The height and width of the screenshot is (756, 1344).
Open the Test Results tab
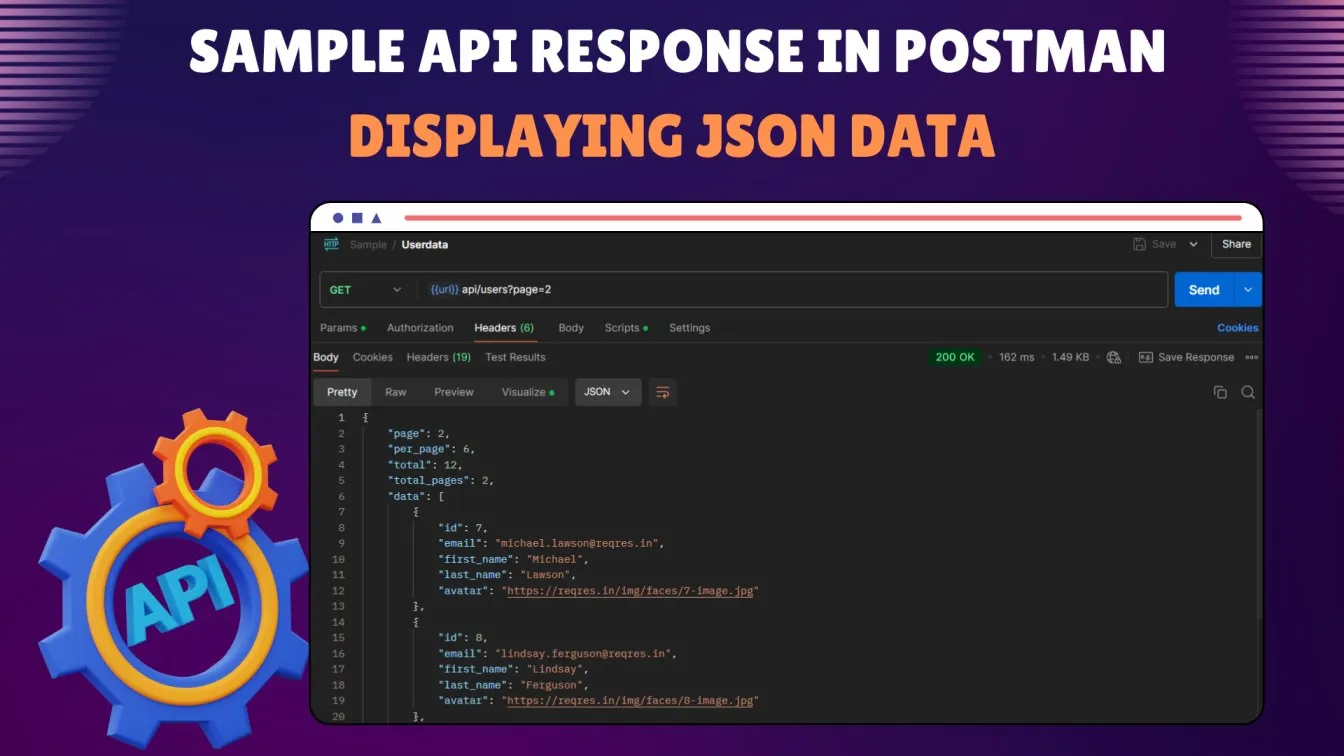tap(515, 357)
